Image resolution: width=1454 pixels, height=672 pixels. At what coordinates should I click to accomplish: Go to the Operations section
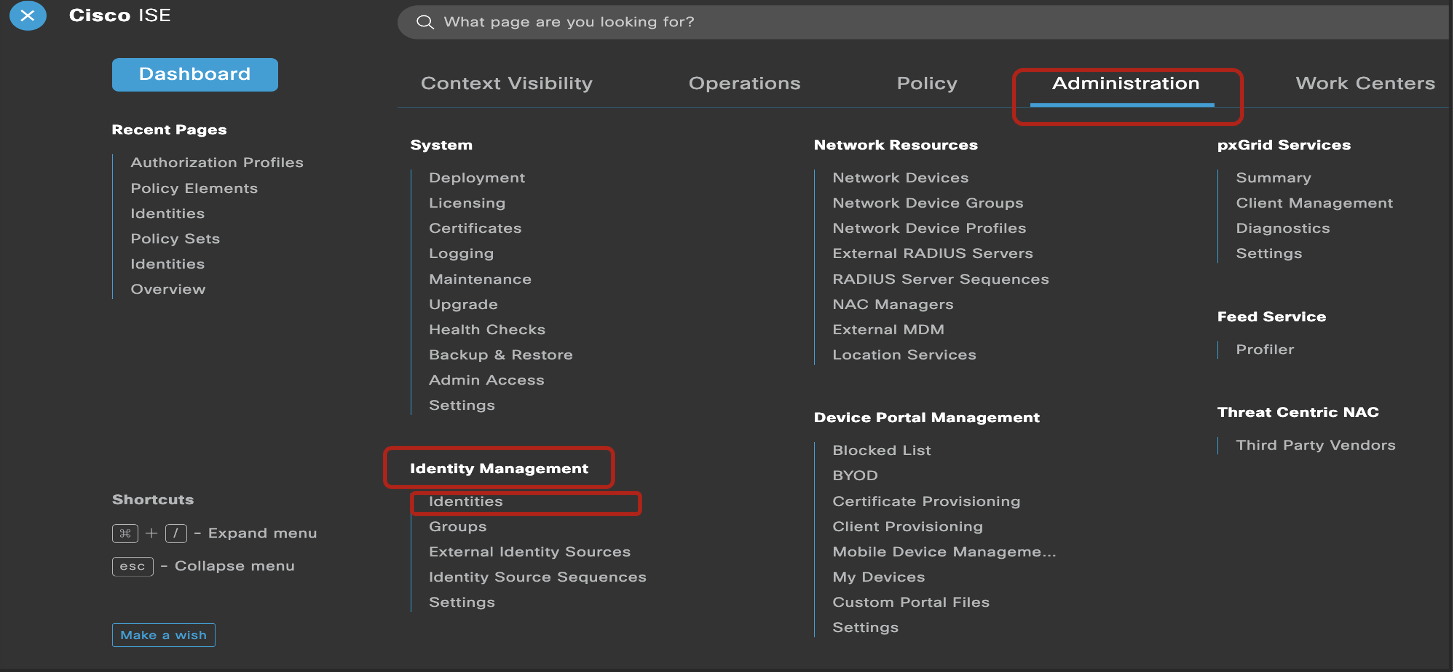(744, 83)
